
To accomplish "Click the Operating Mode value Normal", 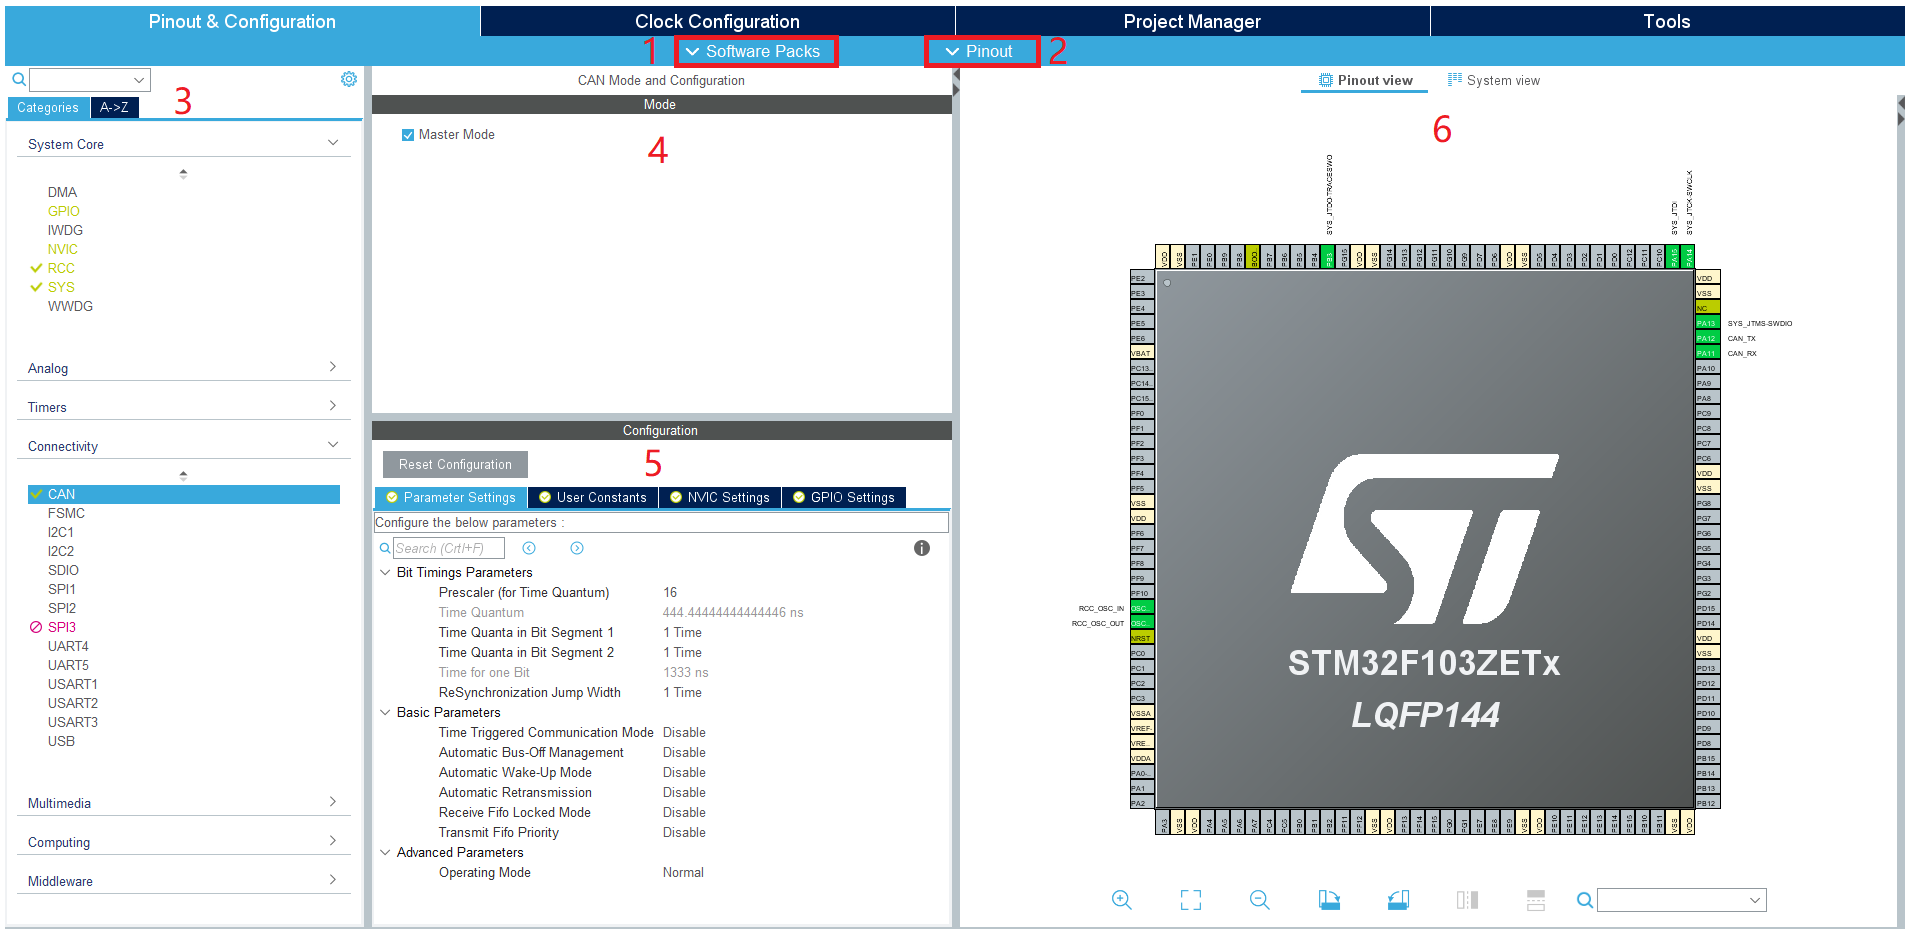I will tap(683, 872).
